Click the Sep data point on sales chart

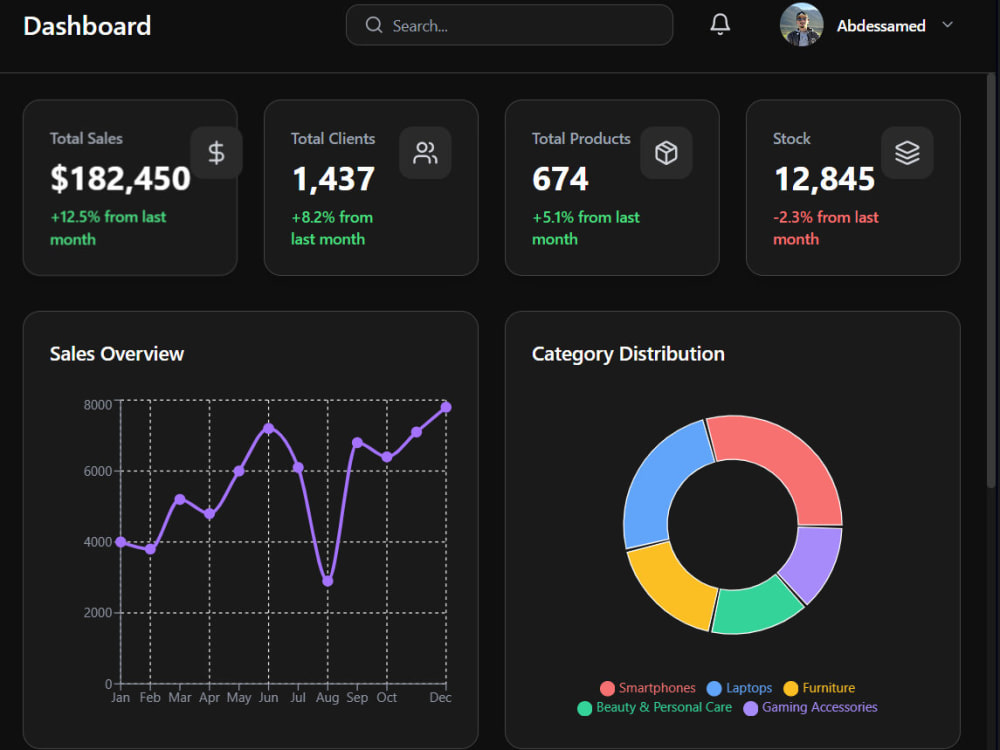click(x=357, y=443)
